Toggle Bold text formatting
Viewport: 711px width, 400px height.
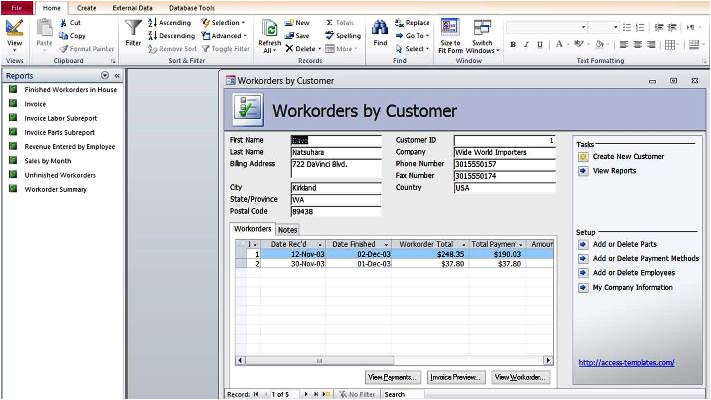pyautogui.click(x=513, y=44)
